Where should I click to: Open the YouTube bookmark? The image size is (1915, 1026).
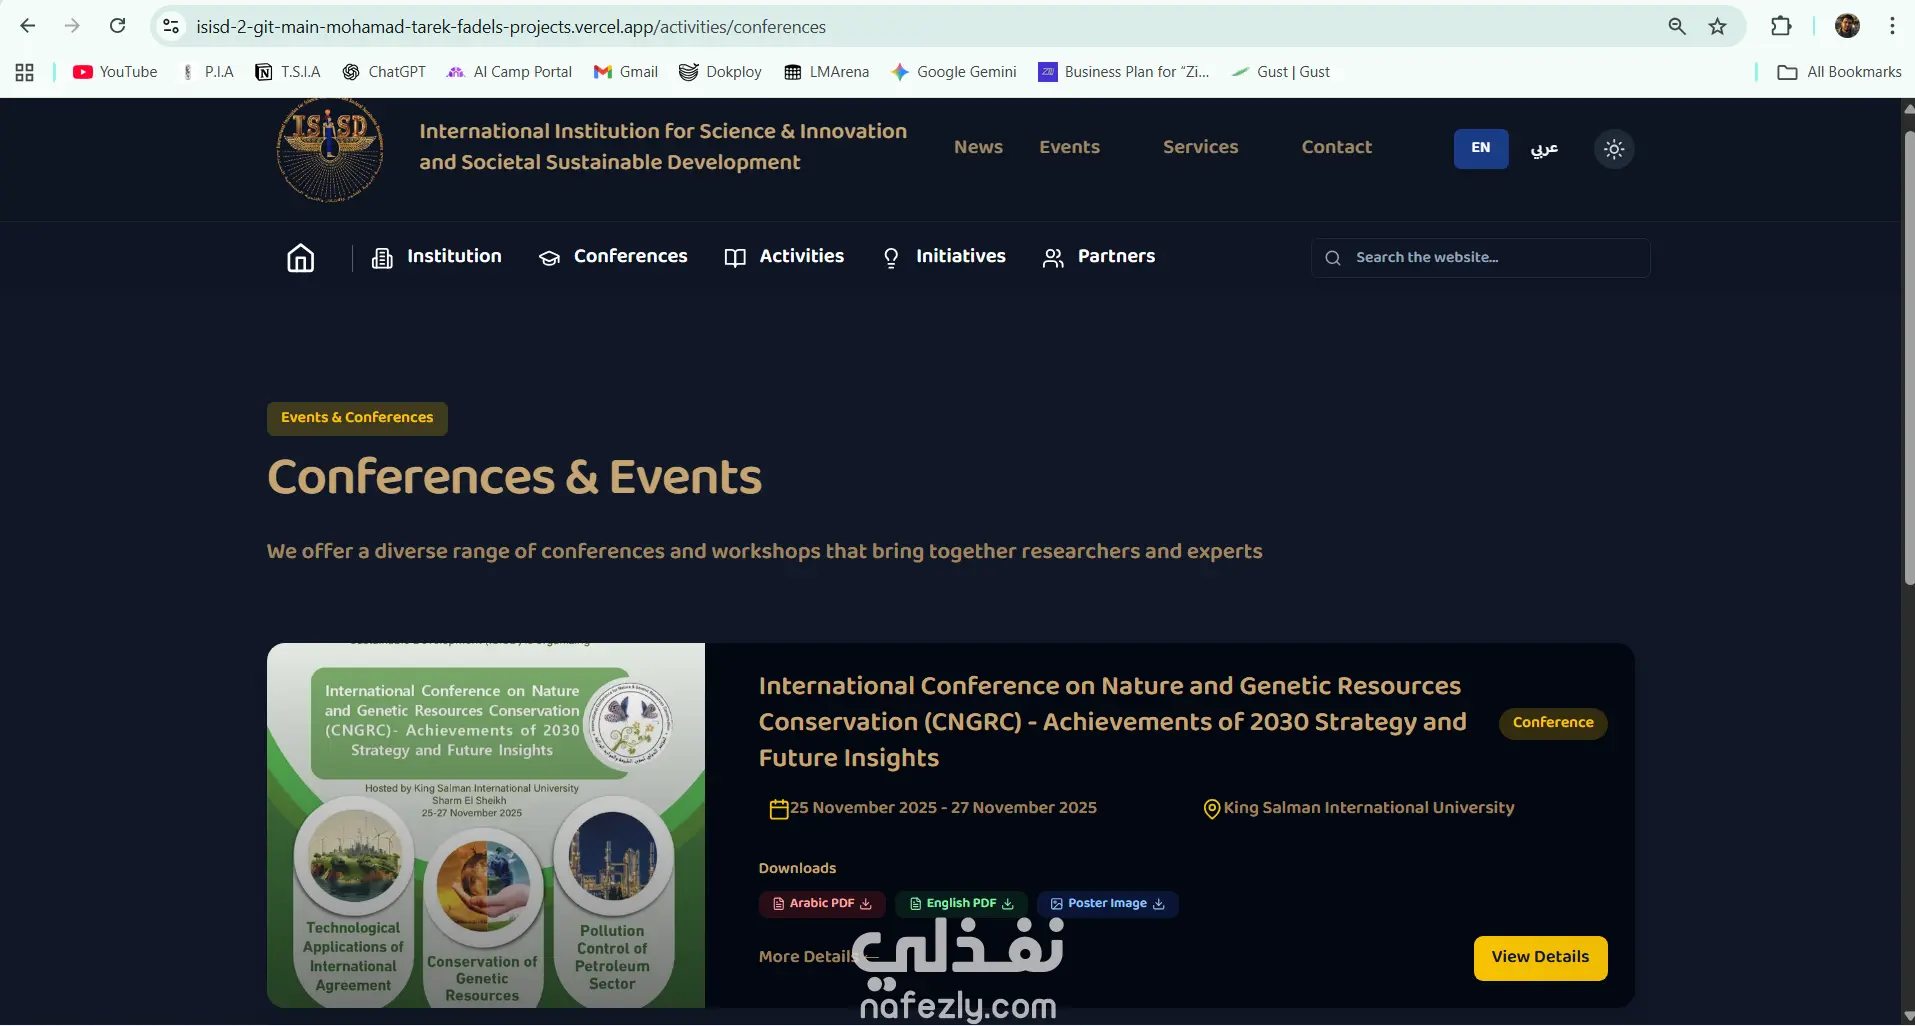coord(115,72)
